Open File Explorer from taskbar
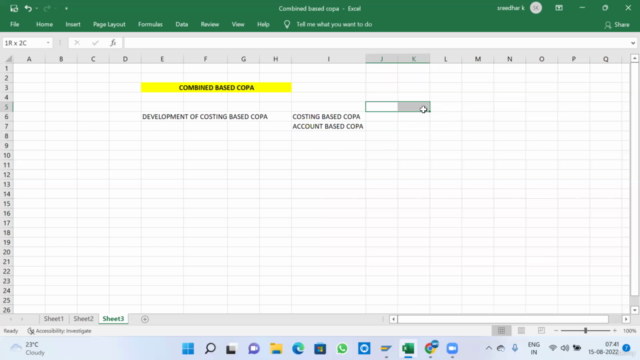The height and width of the screenshot is (360, 640). click(276, 349)
